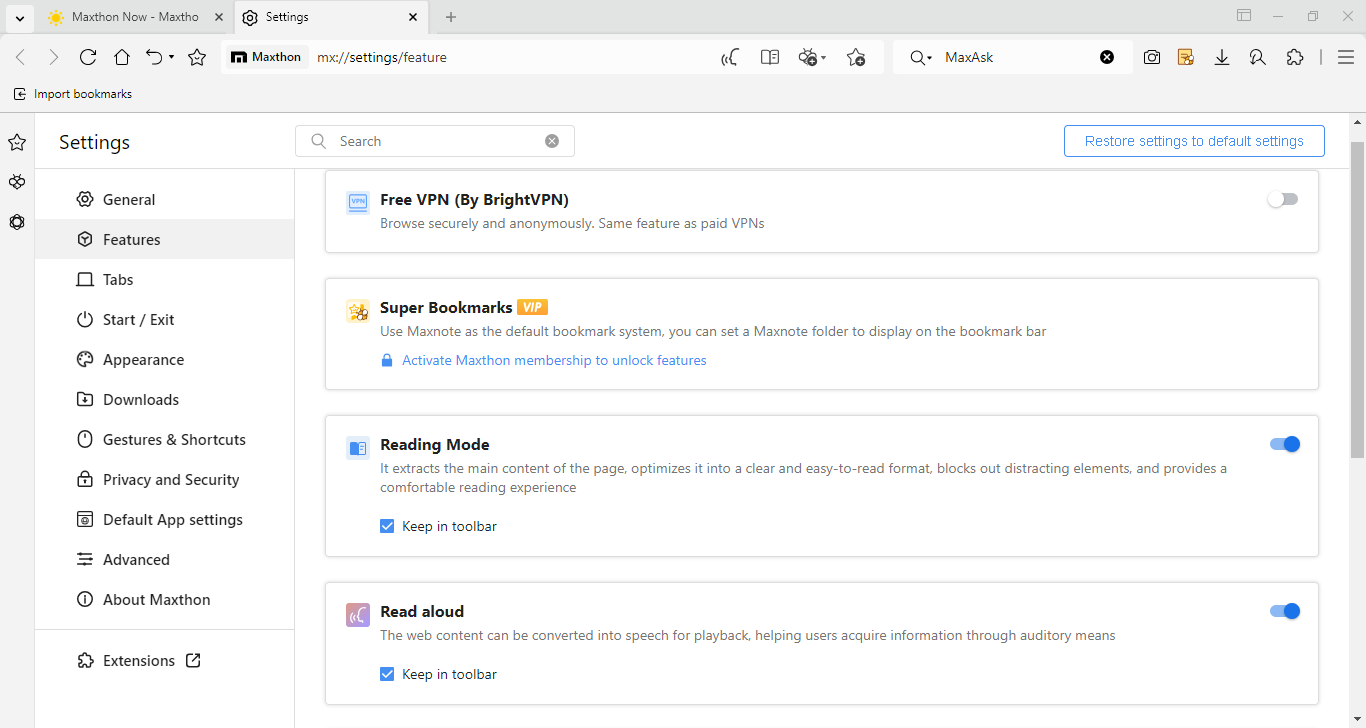Open Default App settings
The width and height of the screenshot is (1366, 728).
tap(165, 519)
